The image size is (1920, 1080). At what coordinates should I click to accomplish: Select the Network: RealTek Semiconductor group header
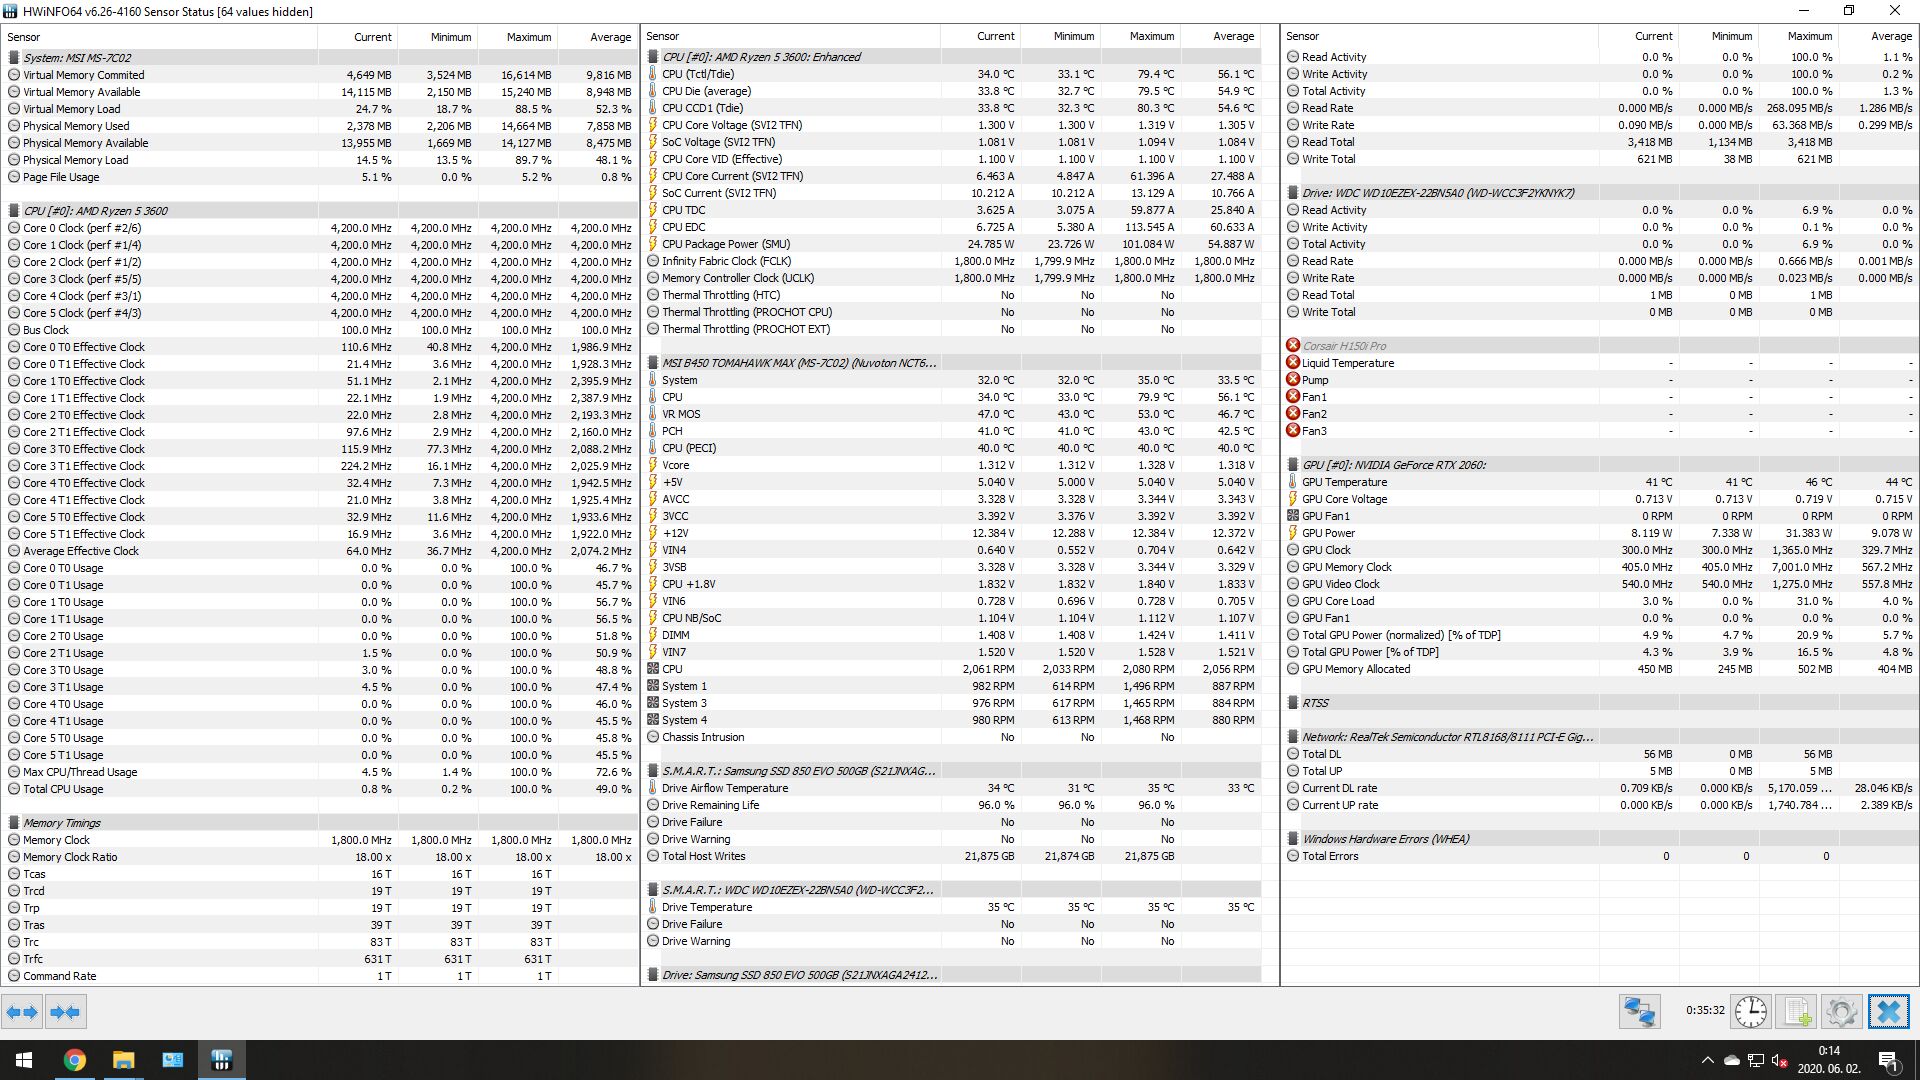coord(1600,737)
